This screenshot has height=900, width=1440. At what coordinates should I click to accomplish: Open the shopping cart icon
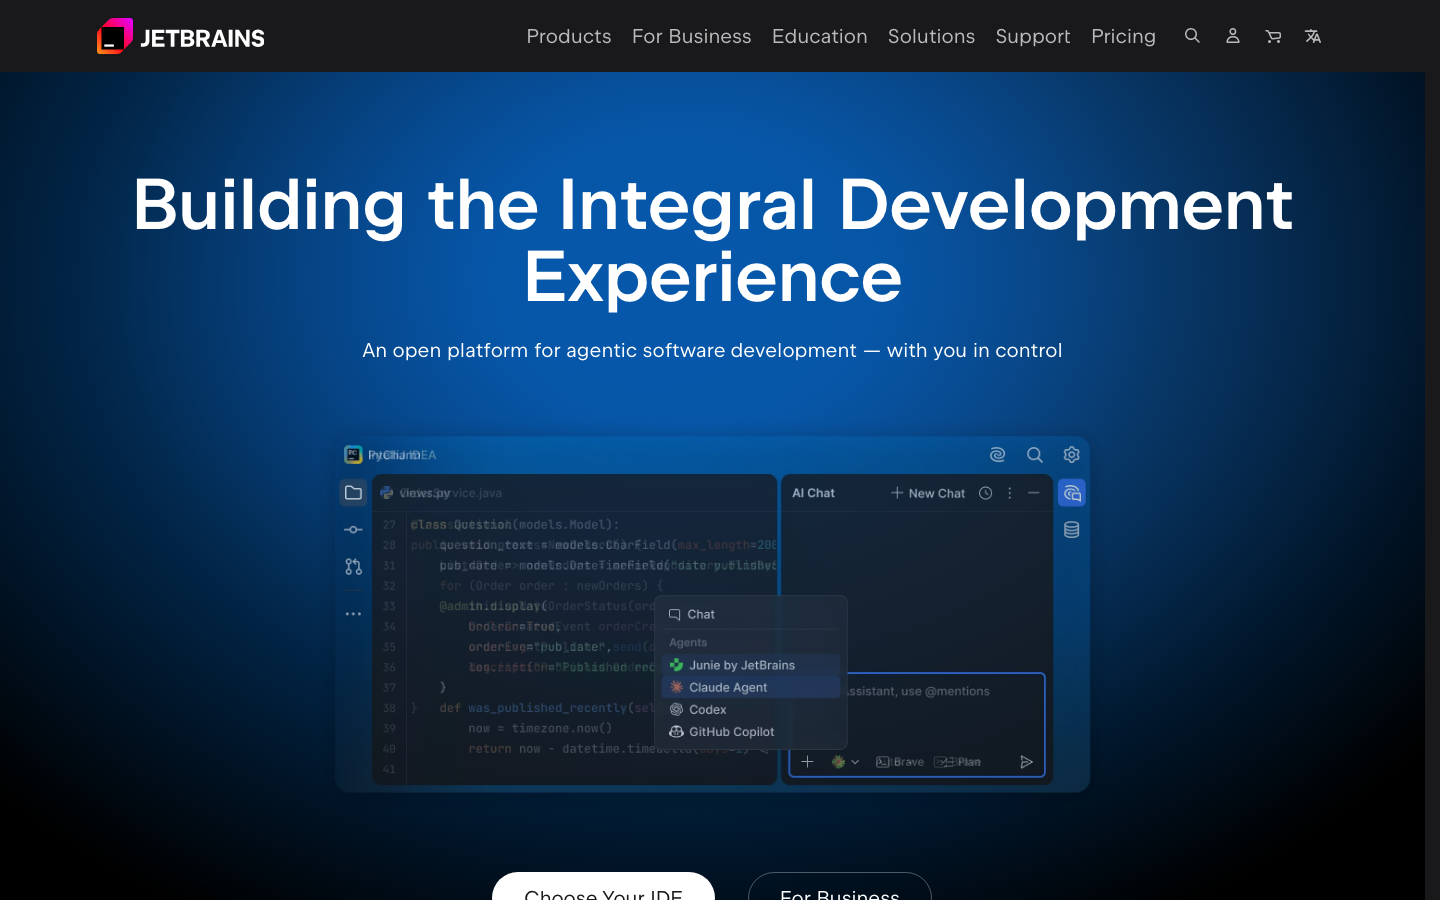[x=1273, y=36]
